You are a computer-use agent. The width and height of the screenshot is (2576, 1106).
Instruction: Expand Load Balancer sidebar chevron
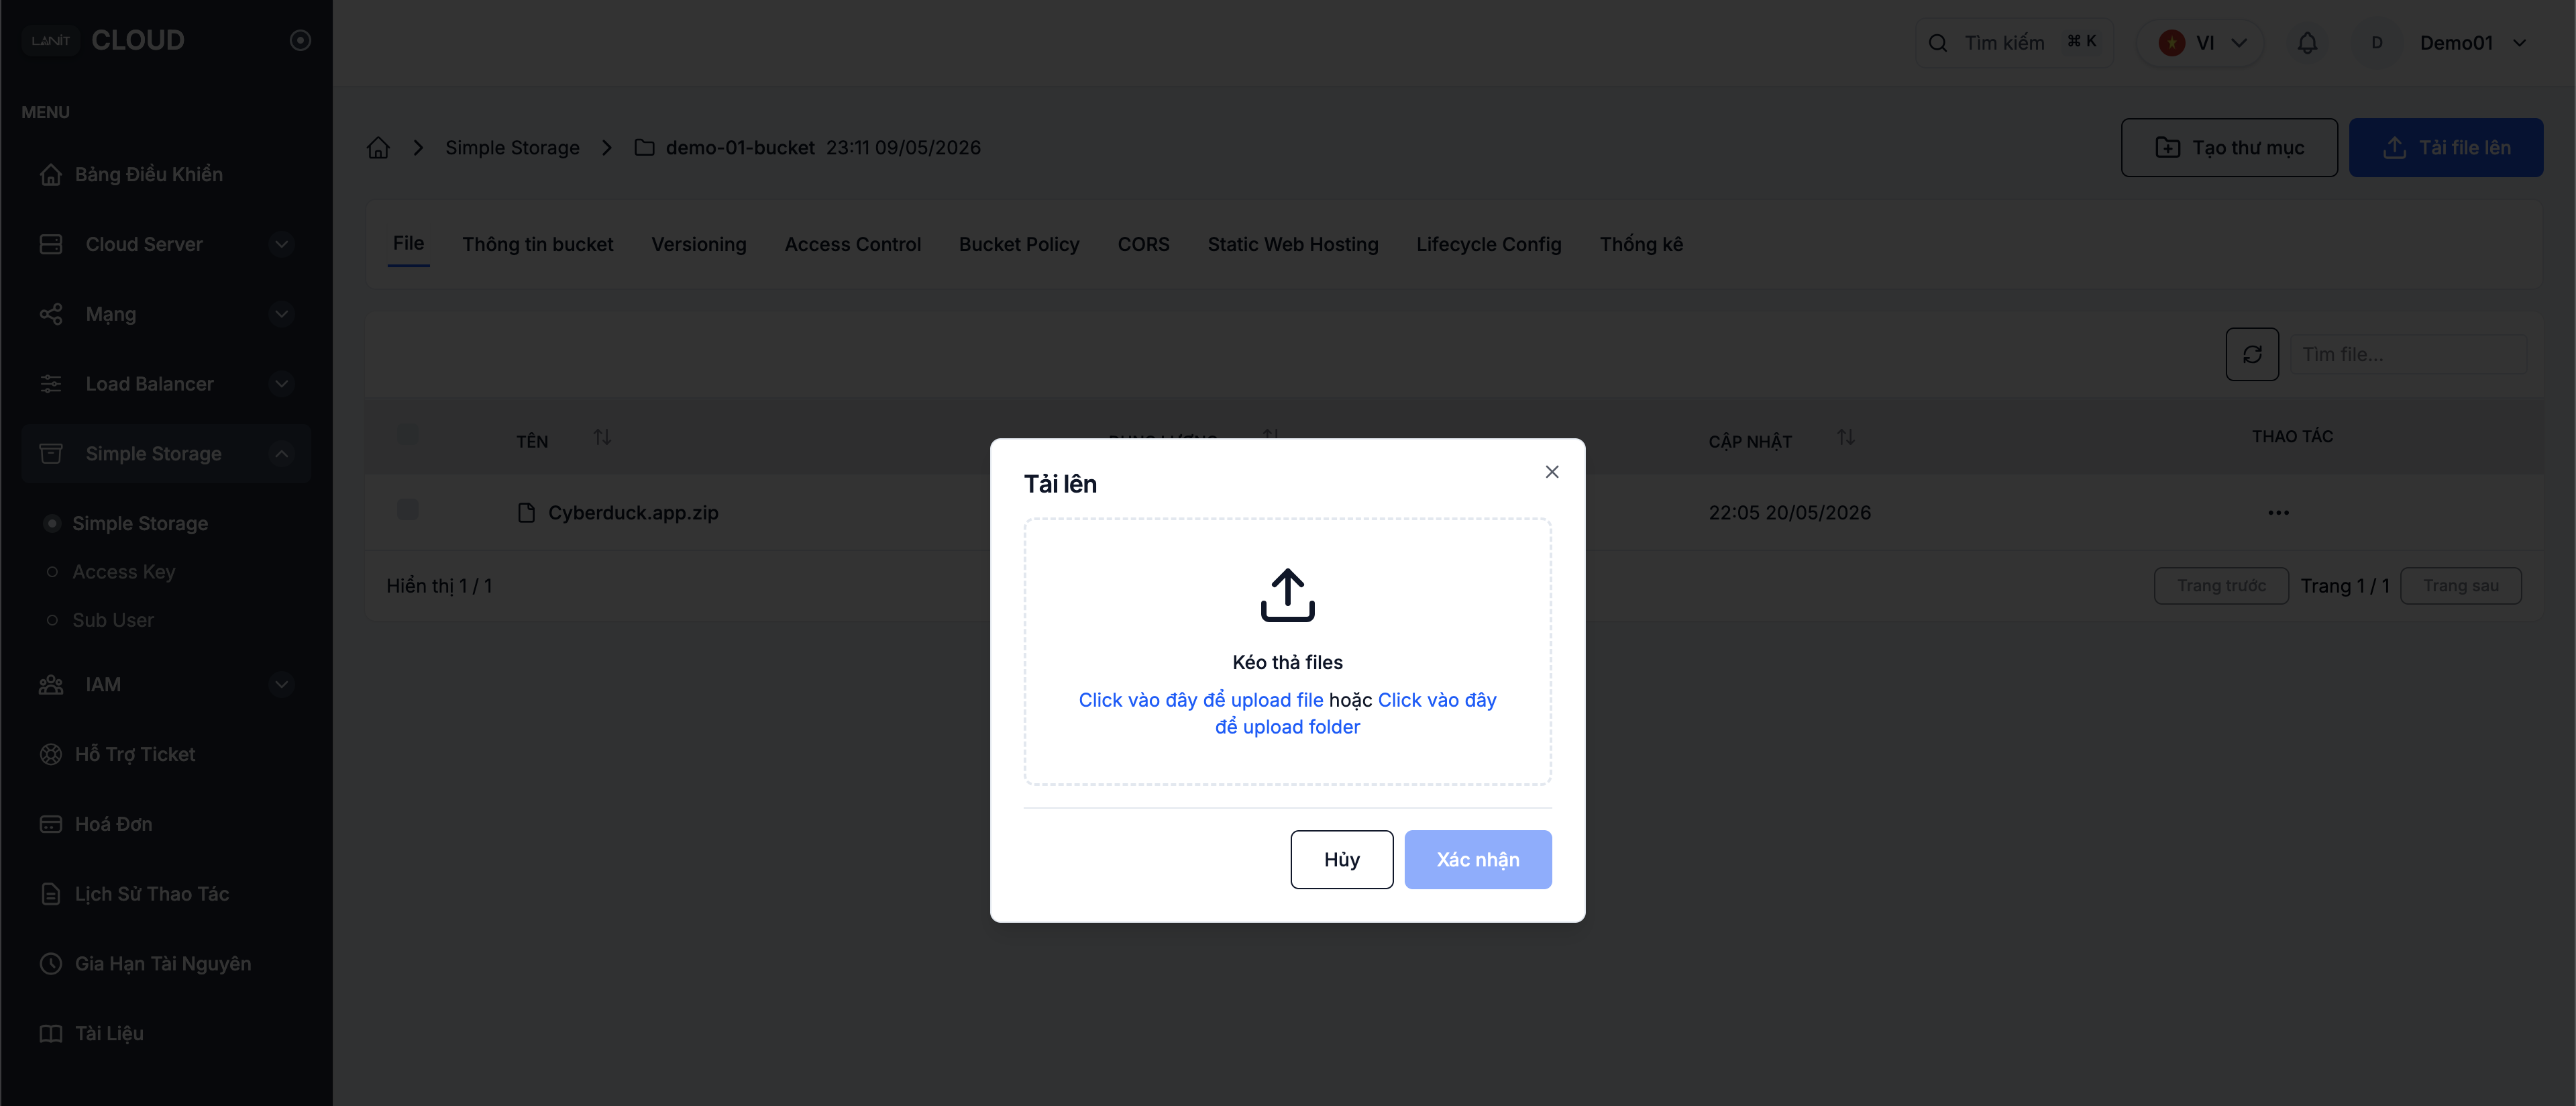[281, 384]
